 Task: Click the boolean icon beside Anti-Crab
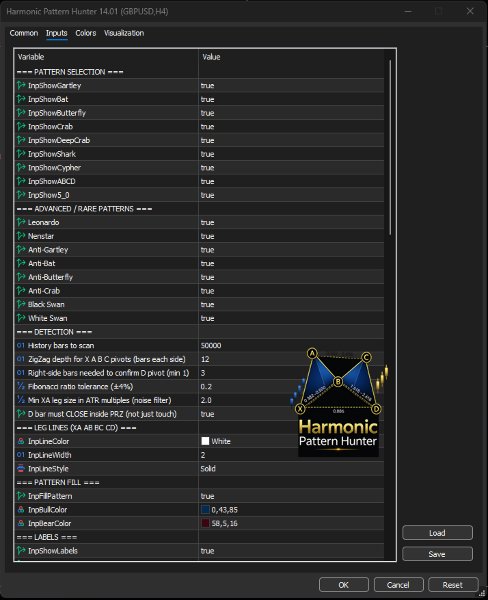tap(21, 291)
